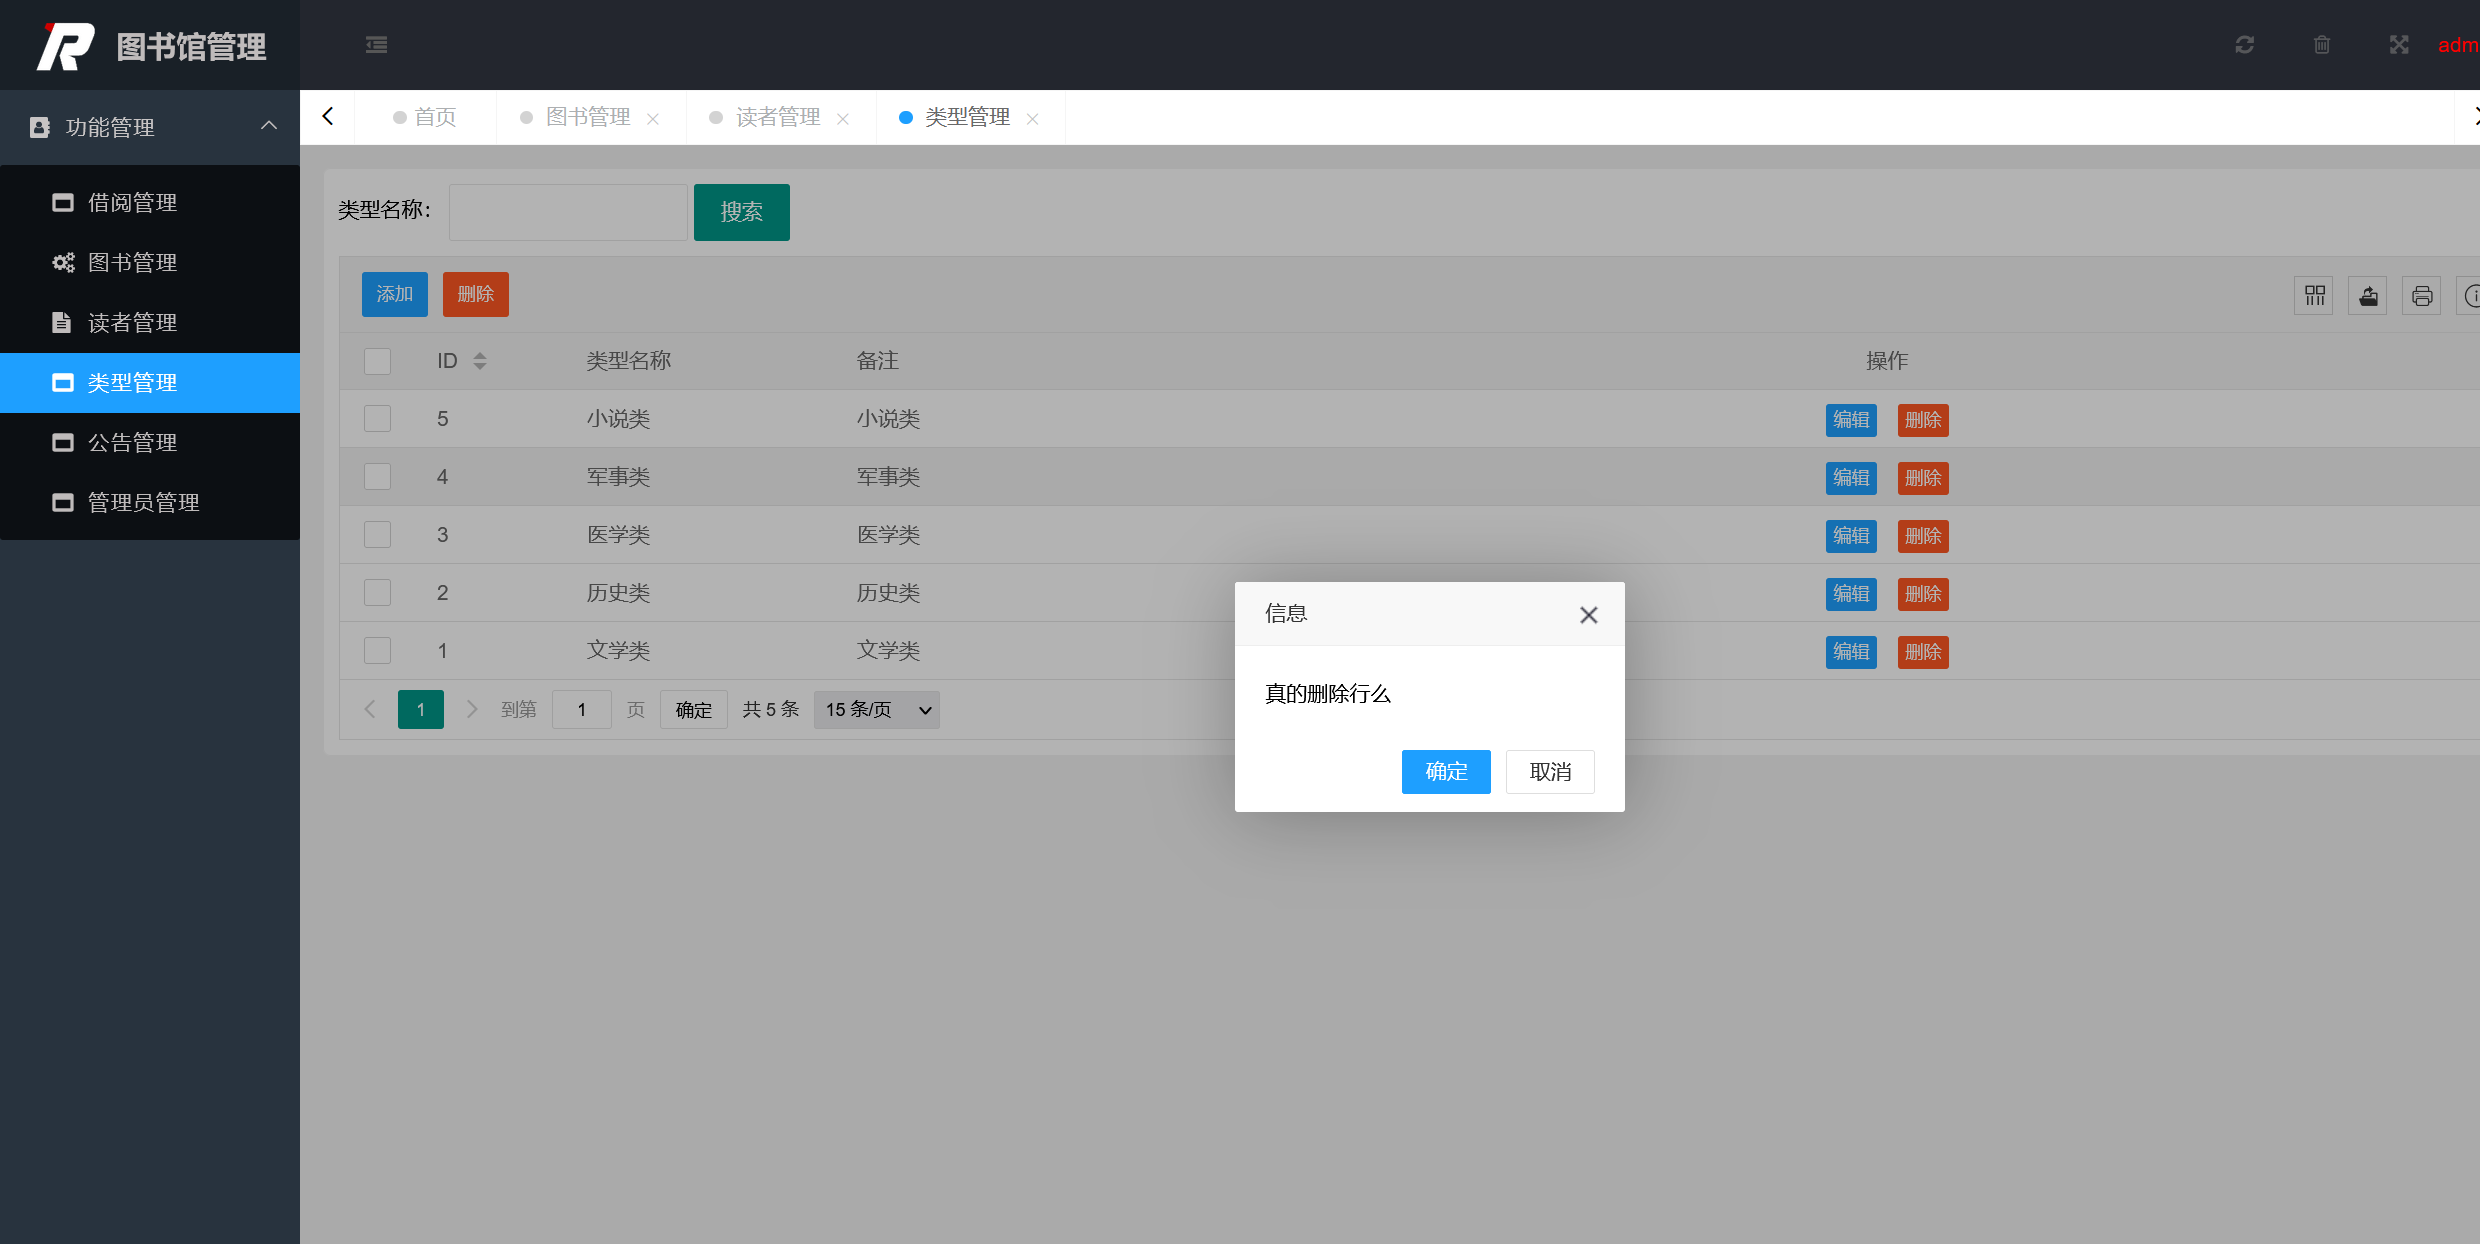The height and width of the screenshot is (1244, 2480).
Task: Click the trash icon in top bar
Action: [x=2321, y=45]
